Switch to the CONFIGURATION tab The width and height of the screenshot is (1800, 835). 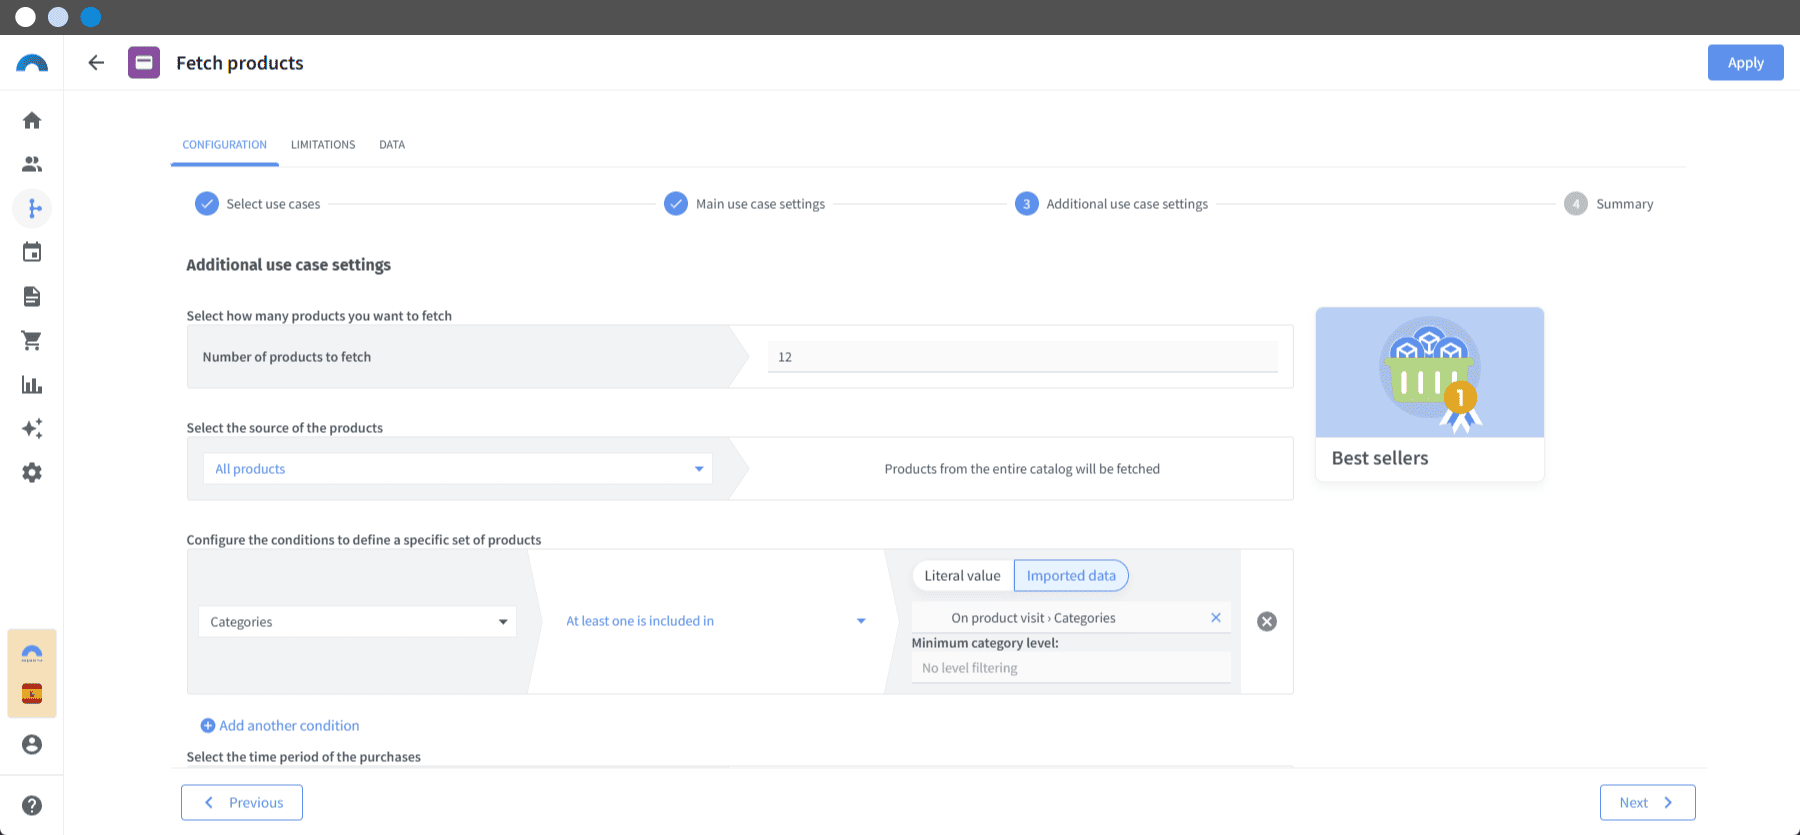224,145
